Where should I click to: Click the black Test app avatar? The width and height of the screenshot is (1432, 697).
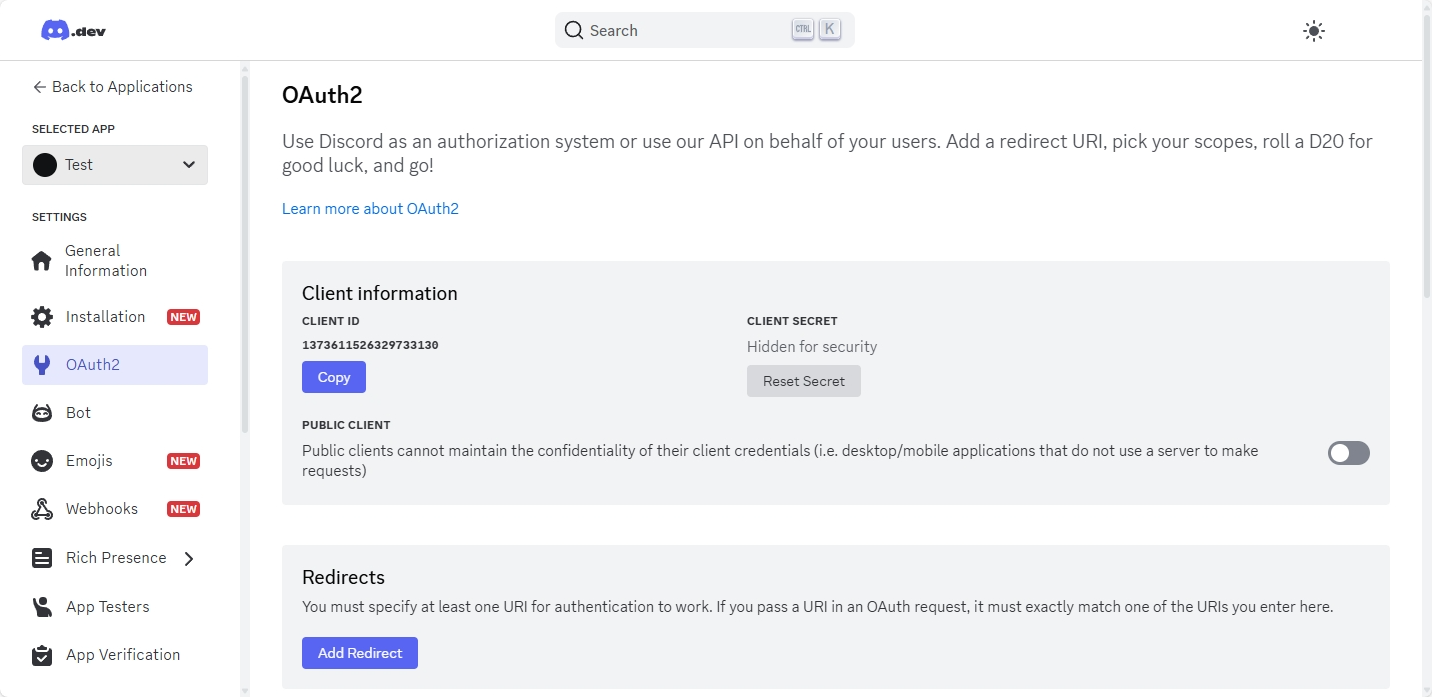(x=45, y=165)
